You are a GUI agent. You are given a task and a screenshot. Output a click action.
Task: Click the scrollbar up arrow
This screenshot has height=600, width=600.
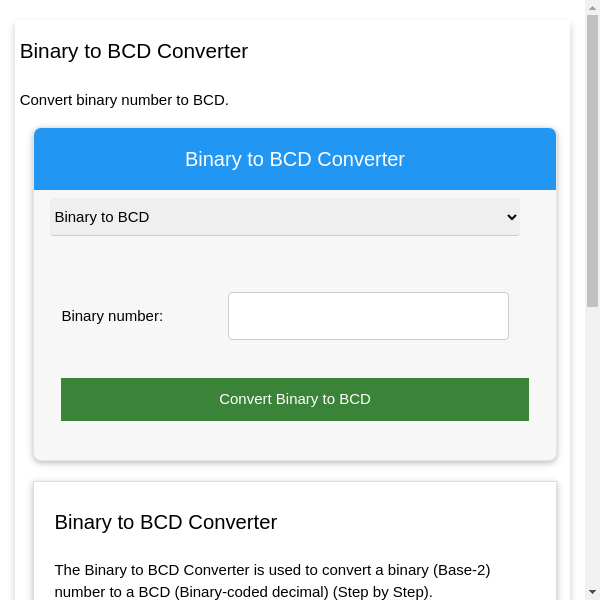pos(592,8)
